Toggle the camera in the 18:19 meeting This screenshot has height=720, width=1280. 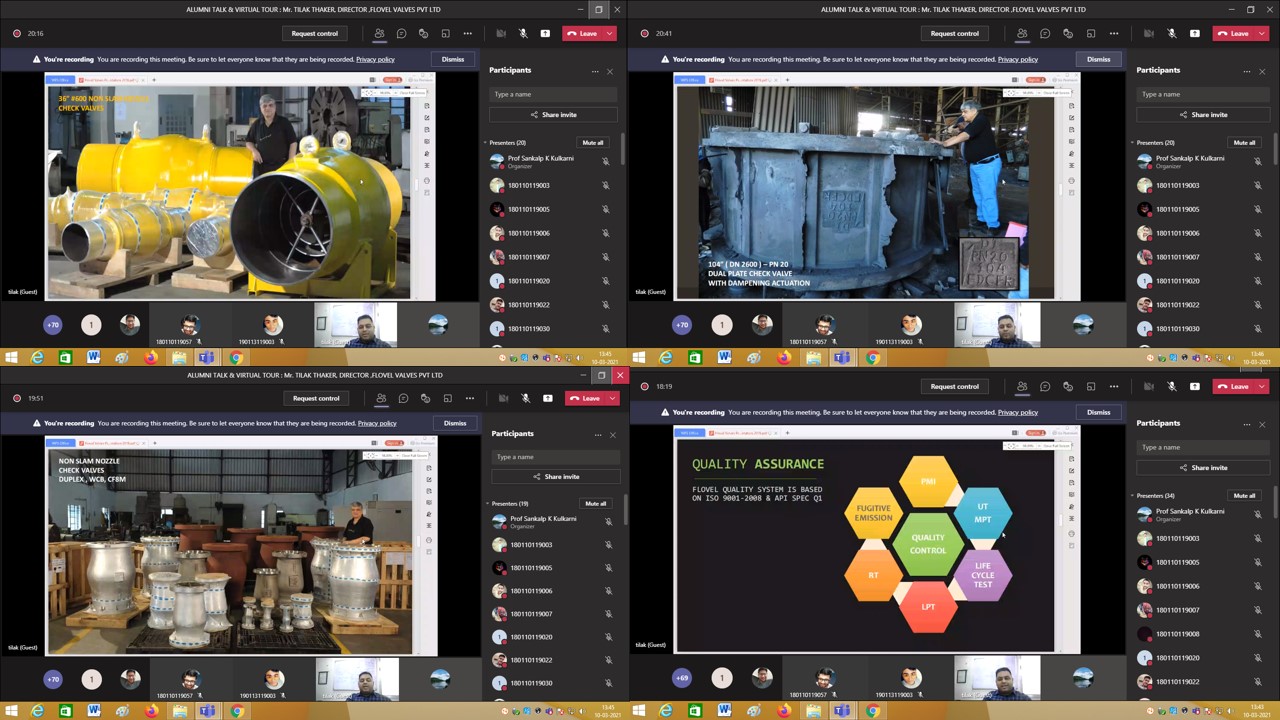pyautogui.click(x=1150, y=386)
